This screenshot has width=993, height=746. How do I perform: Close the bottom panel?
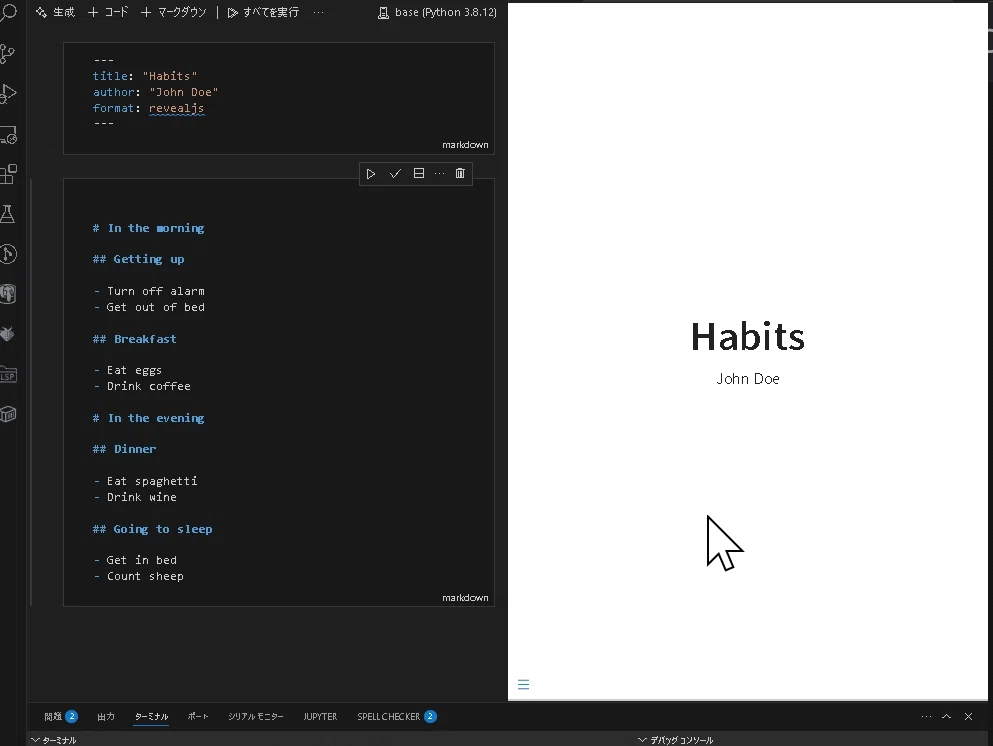(968, 716)
